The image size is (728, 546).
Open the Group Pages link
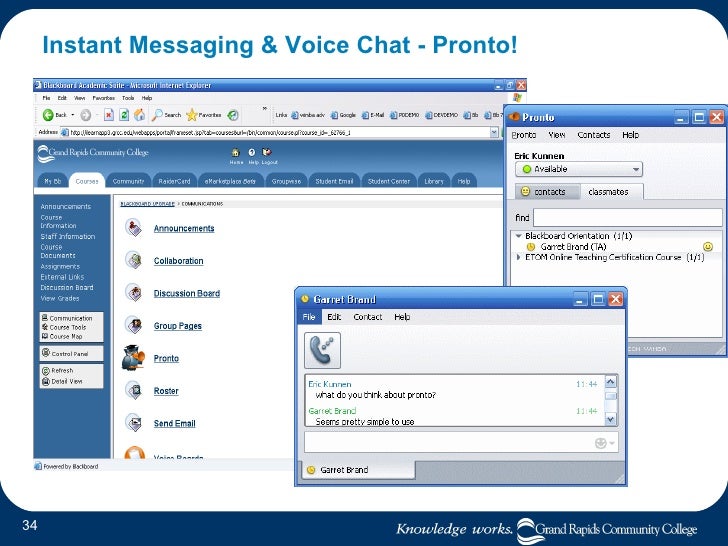click(x=177, y=326)
